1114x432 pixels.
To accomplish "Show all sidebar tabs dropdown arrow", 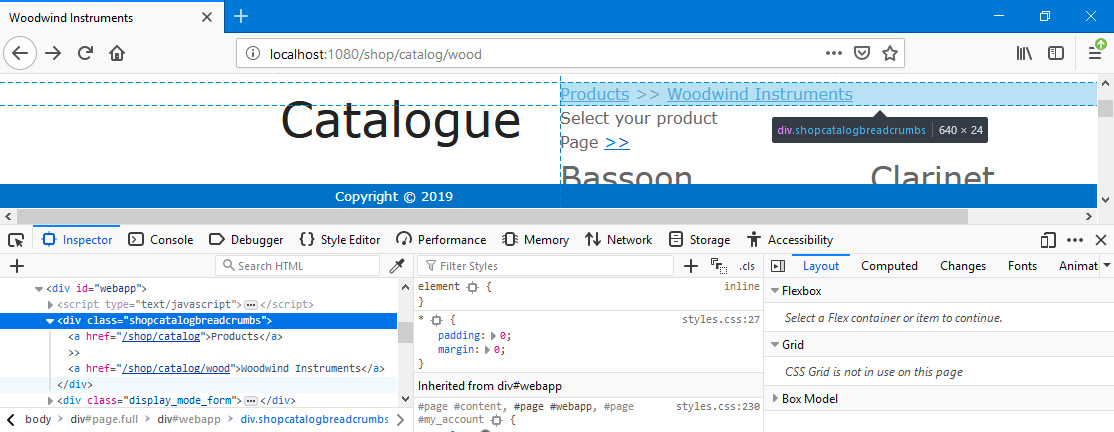I will 1107,266.
